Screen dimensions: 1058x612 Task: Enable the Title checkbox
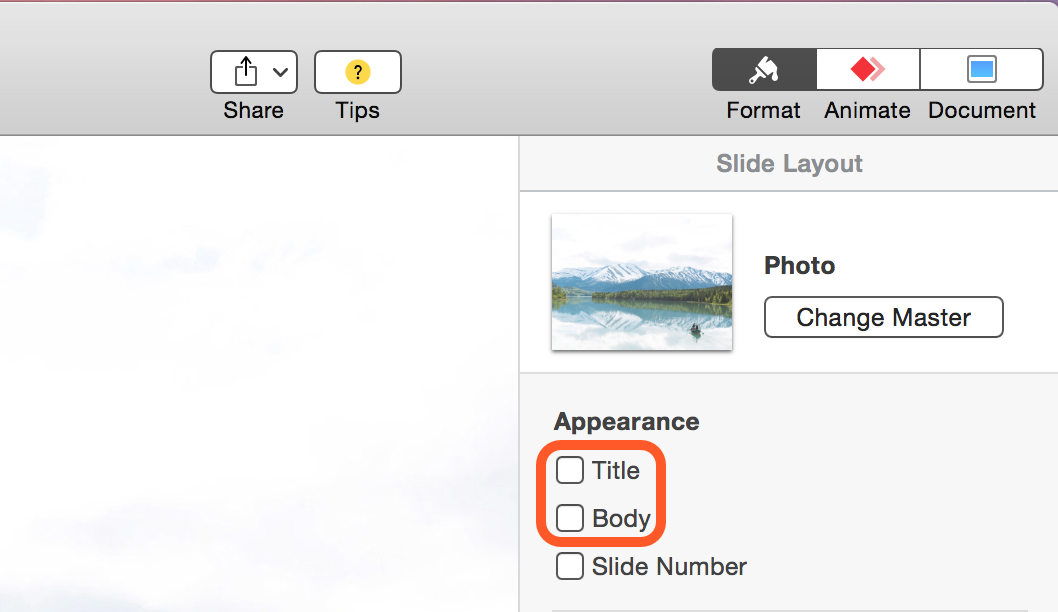570,470
